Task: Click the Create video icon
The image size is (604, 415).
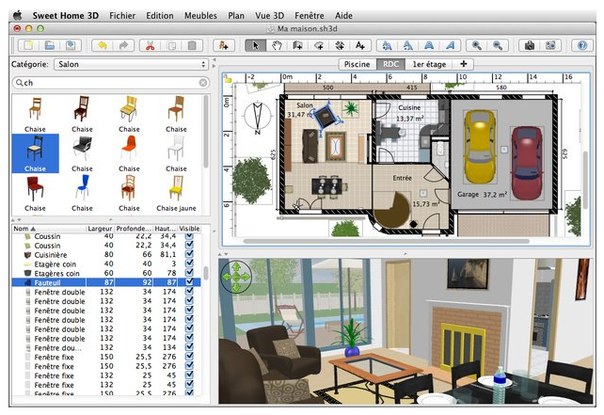Action: click(x=550, y=45)
